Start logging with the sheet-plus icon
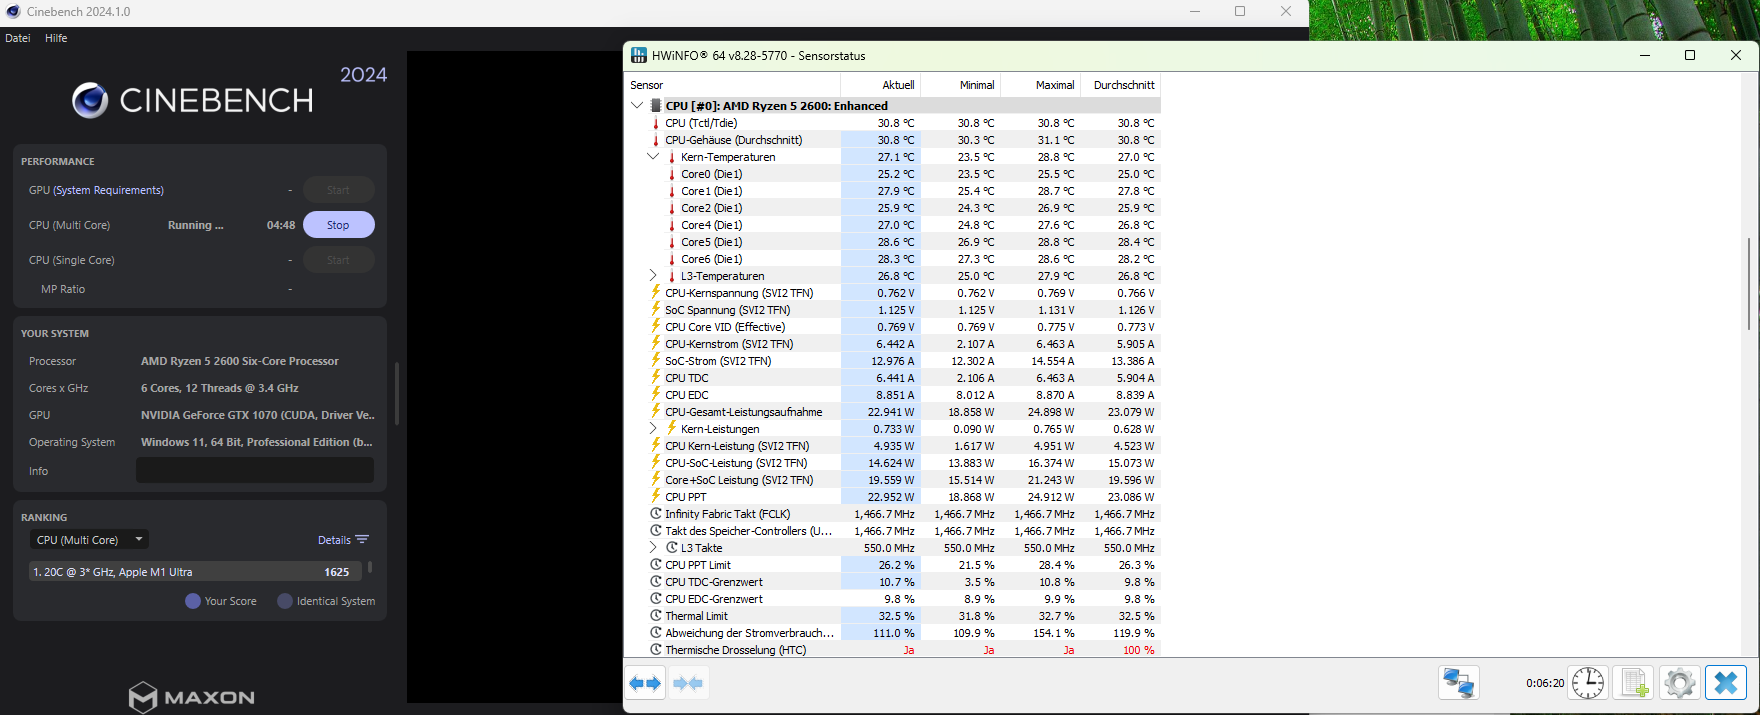Viewport: 1760px width, 715px height. [x=1634, y=683]
